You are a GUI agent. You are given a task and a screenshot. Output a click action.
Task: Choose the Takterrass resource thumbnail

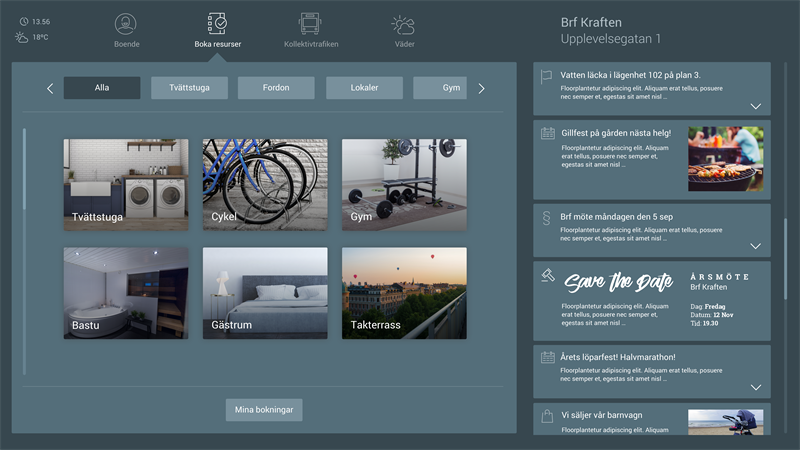404,293
